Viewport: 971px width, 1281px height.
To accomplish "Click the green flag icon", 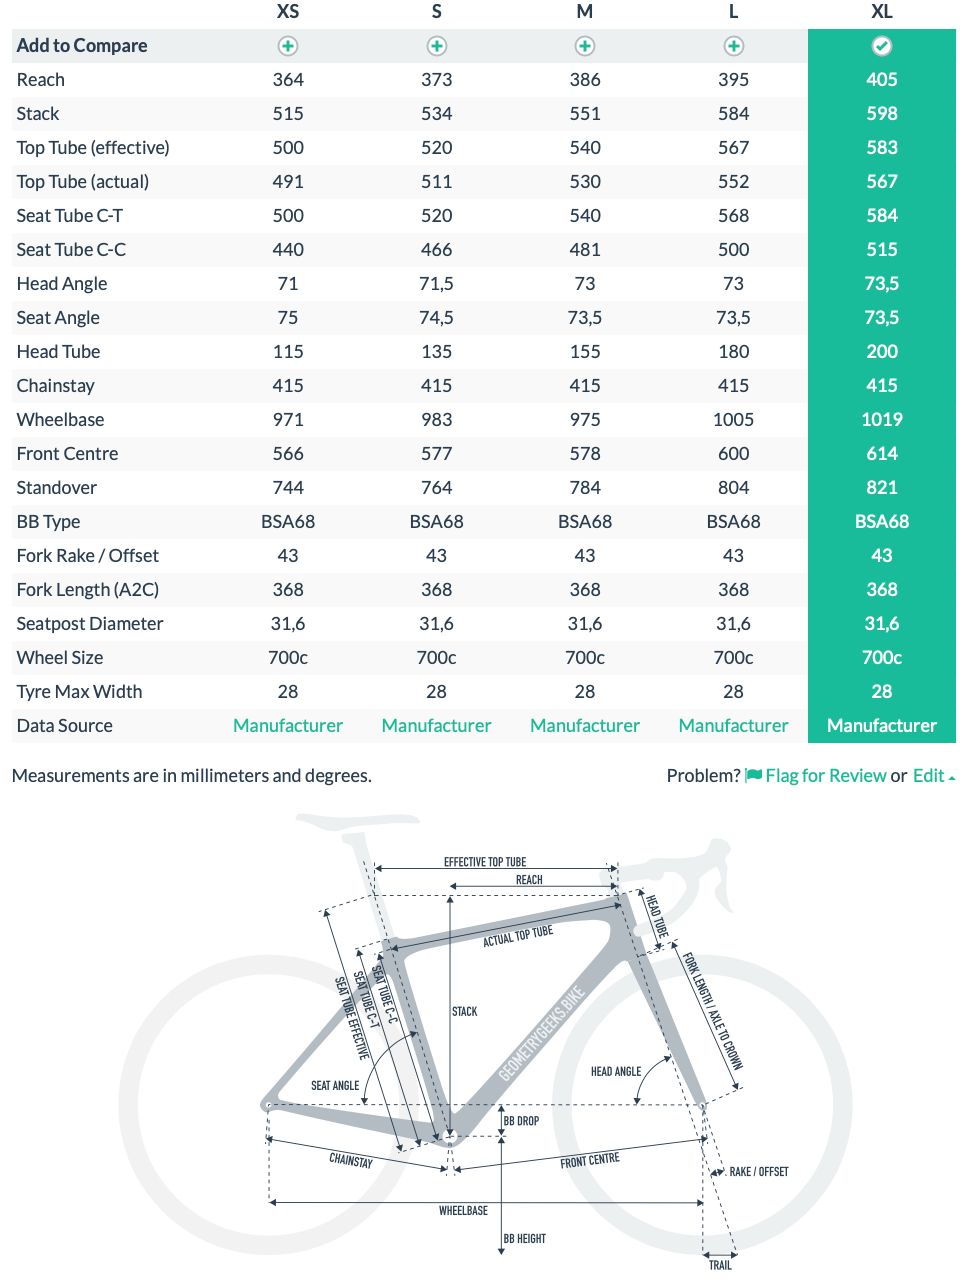I will pos(754,775).
